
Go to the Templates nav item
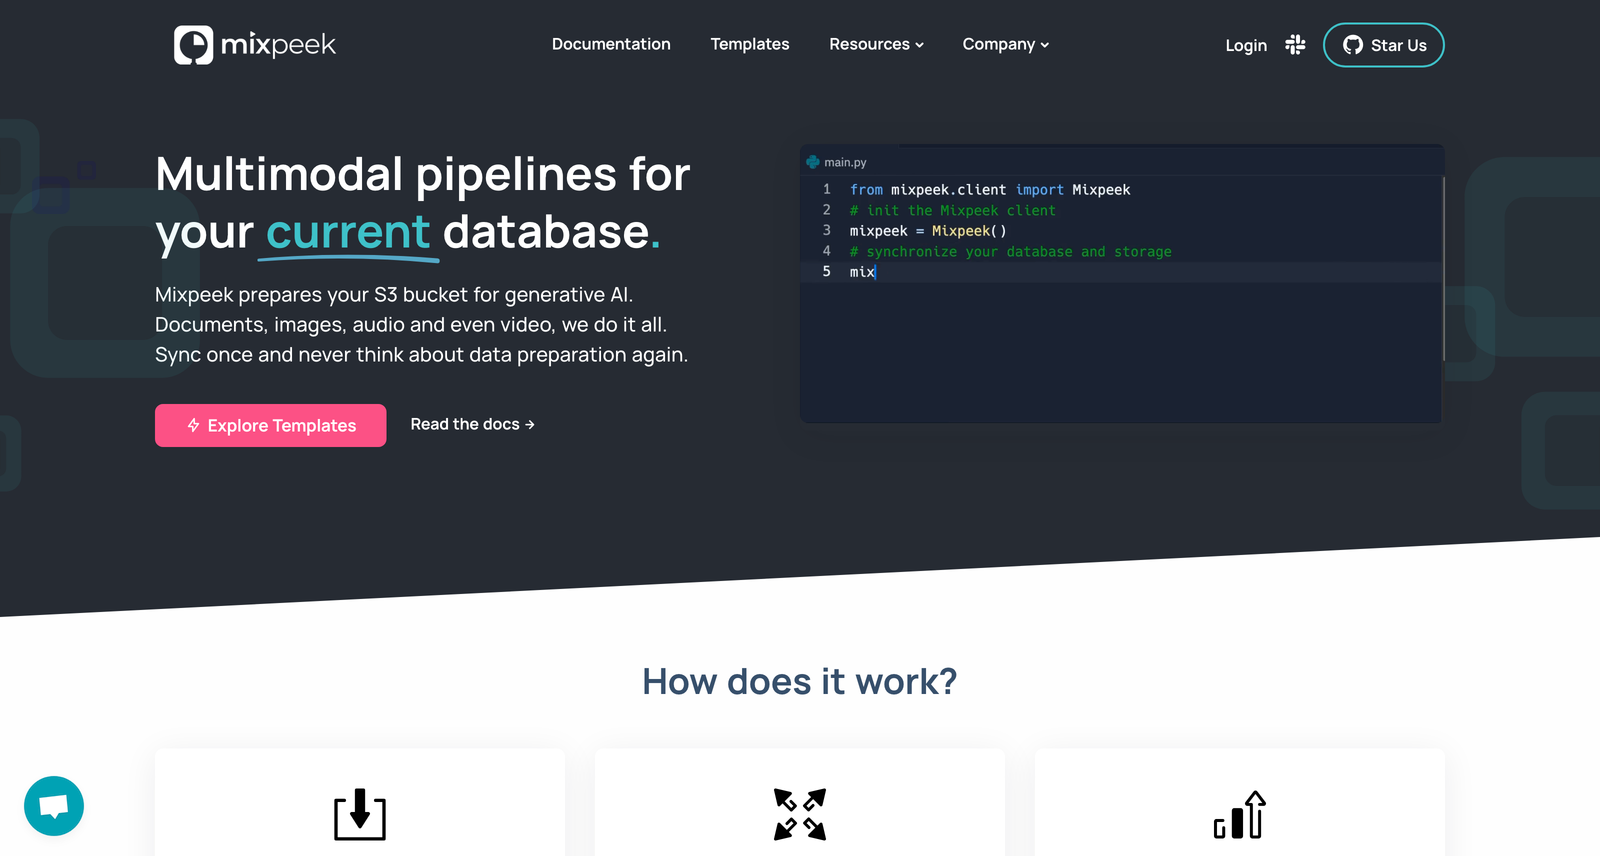pyautogui.click(x=750, y=44)
